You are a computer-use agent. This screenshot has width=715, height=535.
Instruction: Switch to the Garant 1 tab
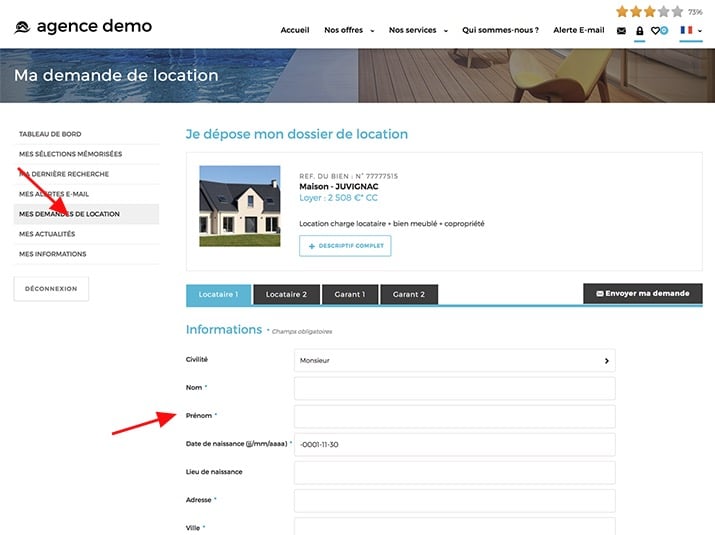pos(349,295)
